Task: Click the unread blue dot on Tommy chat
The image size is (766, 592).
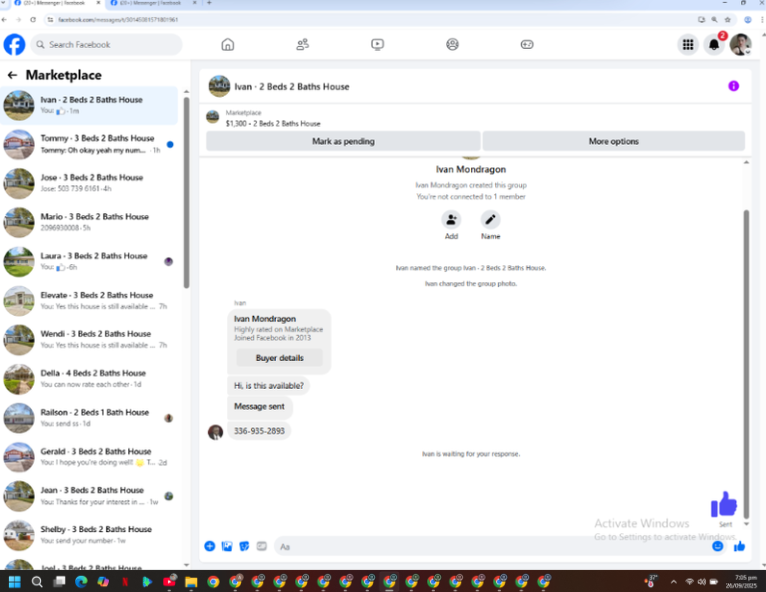Action: (x=170, y=144)
